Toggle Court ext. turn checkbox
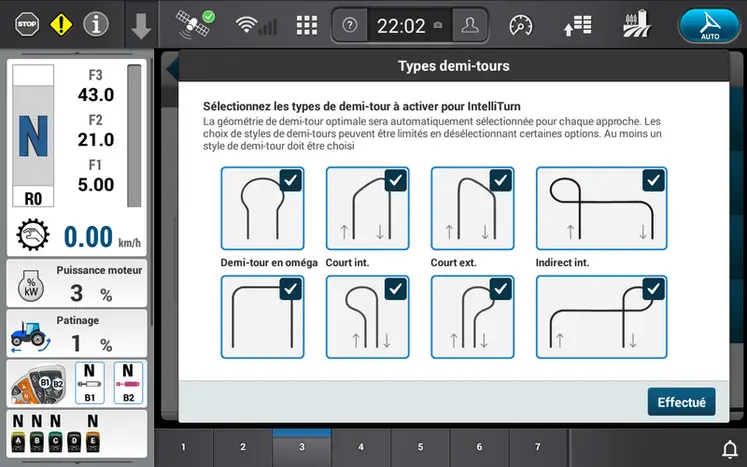This screenshot has height=467, width=747. 500,180
